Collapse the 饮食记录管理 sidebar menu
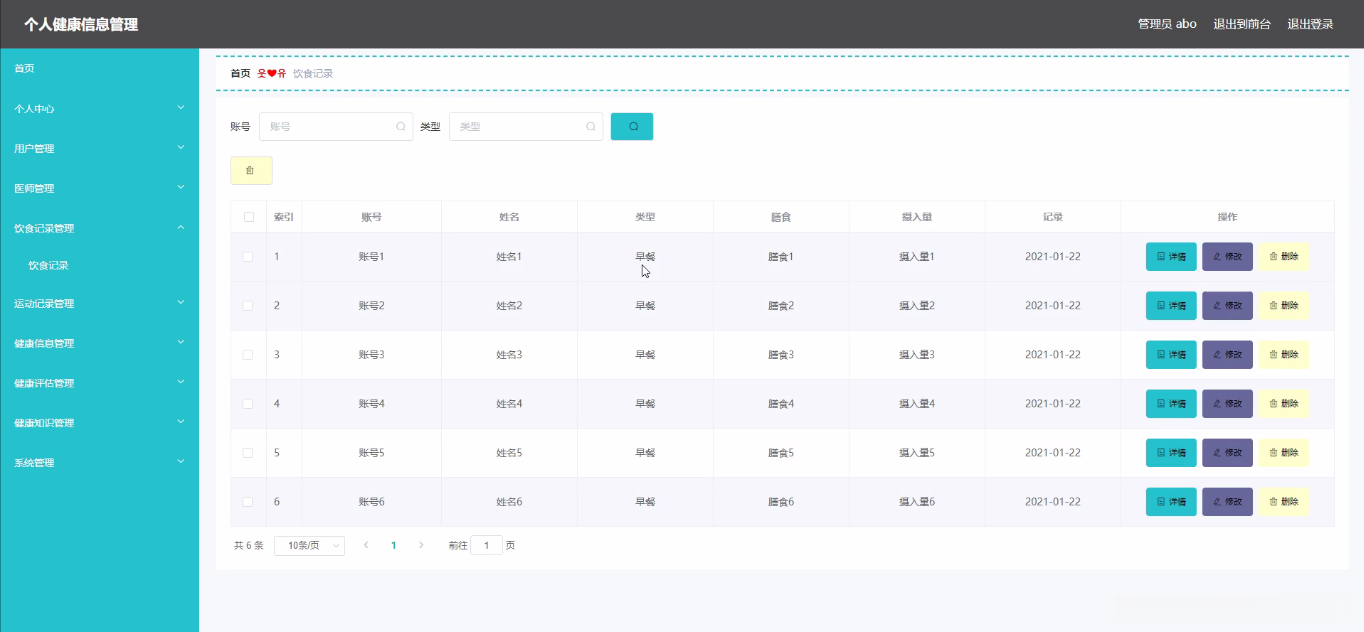This screenshot has height=632, width=1364. pyautogui.click(x=99, y=228)
